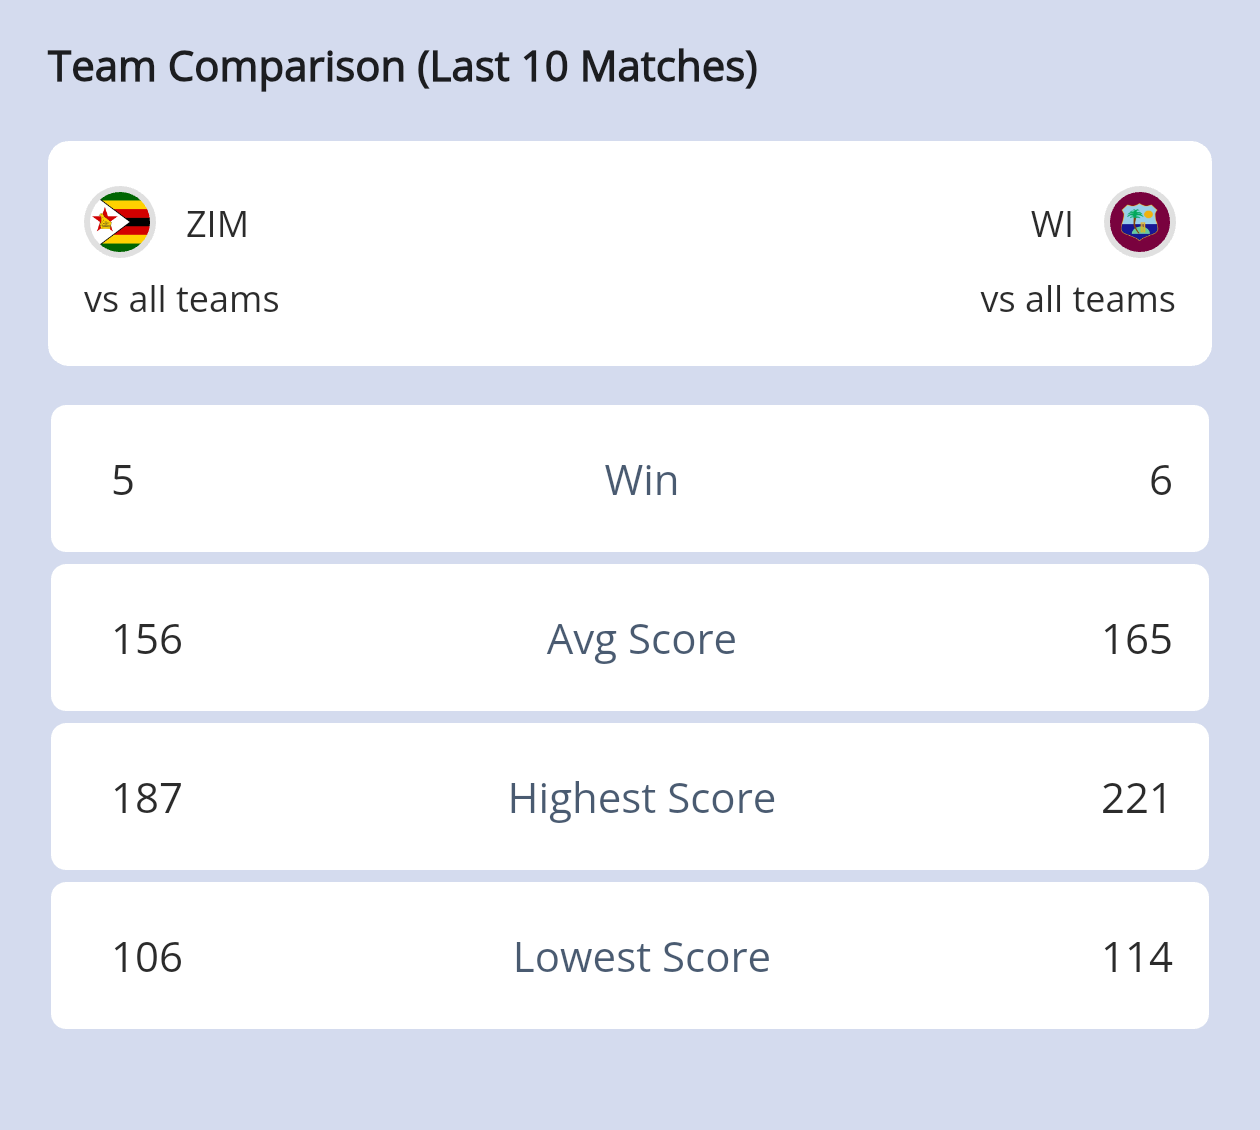
Task: Tap the West Indies team crest icon
Action: 1139,222
